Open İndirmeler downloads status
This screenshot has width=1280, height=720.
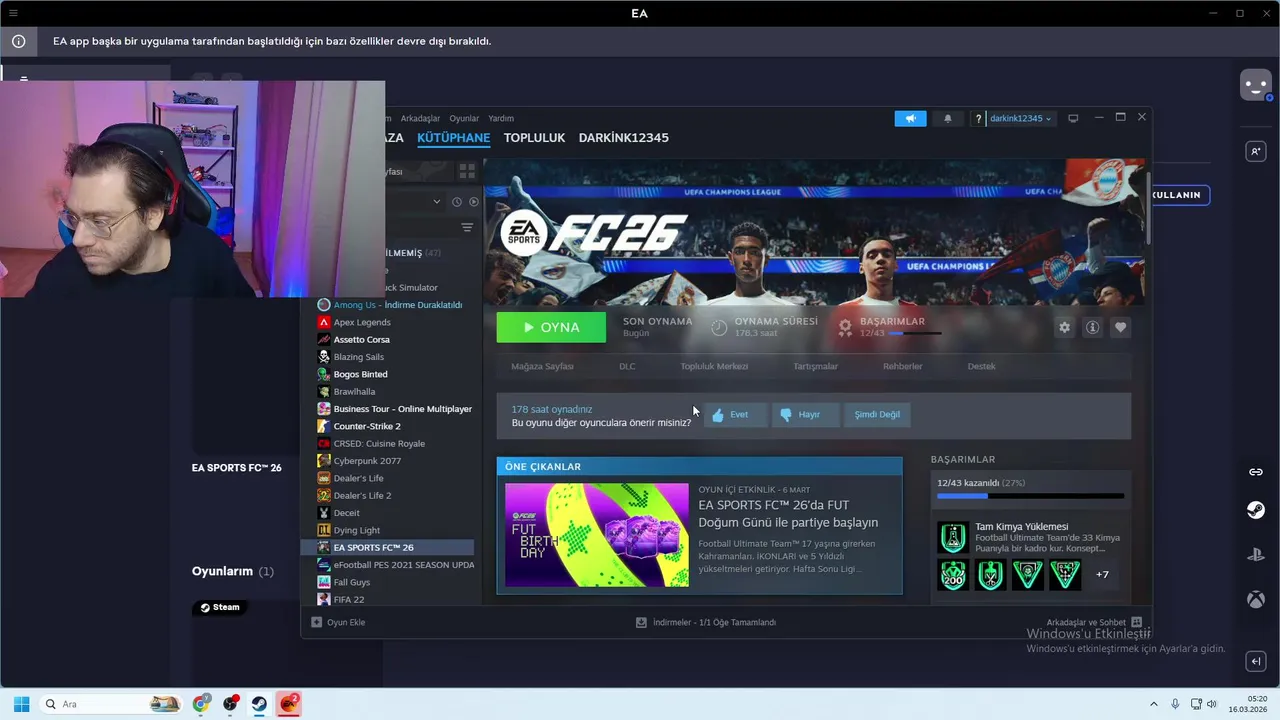tap(706, 622)
